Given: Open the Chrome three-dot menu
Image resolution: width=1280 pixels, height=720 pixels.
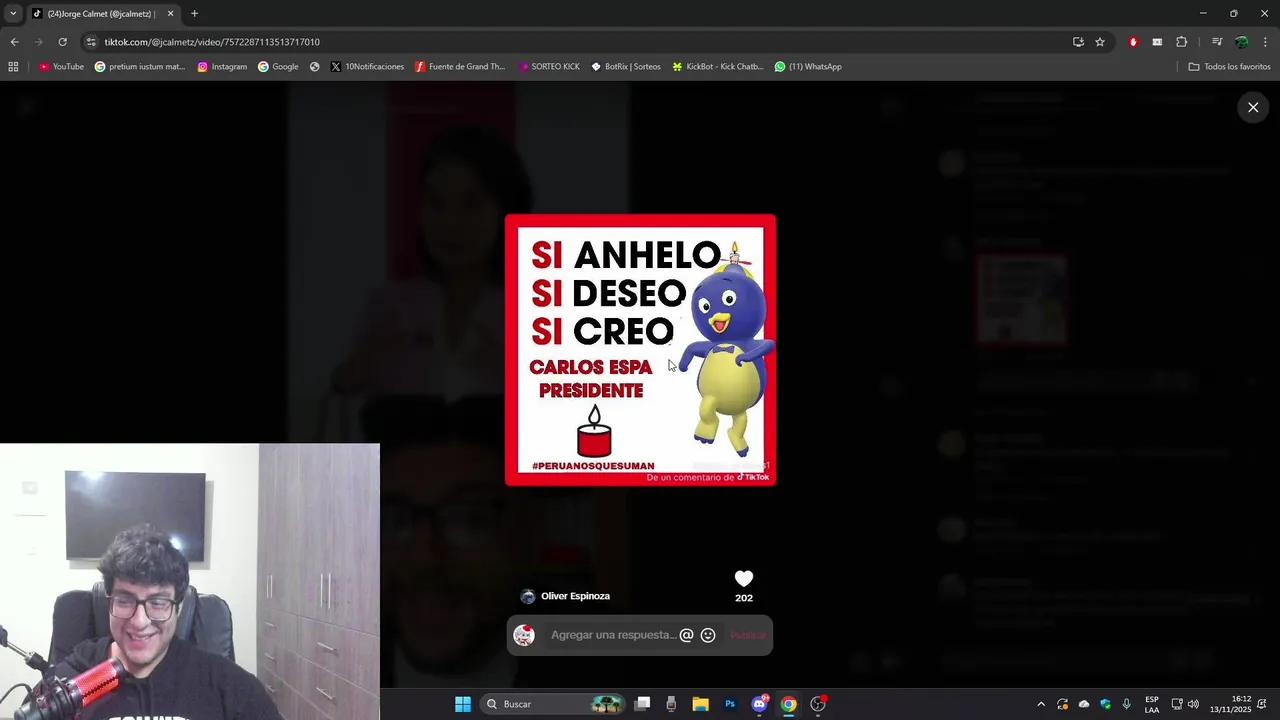Looking at the screenshot, I should coord(1266,42).
